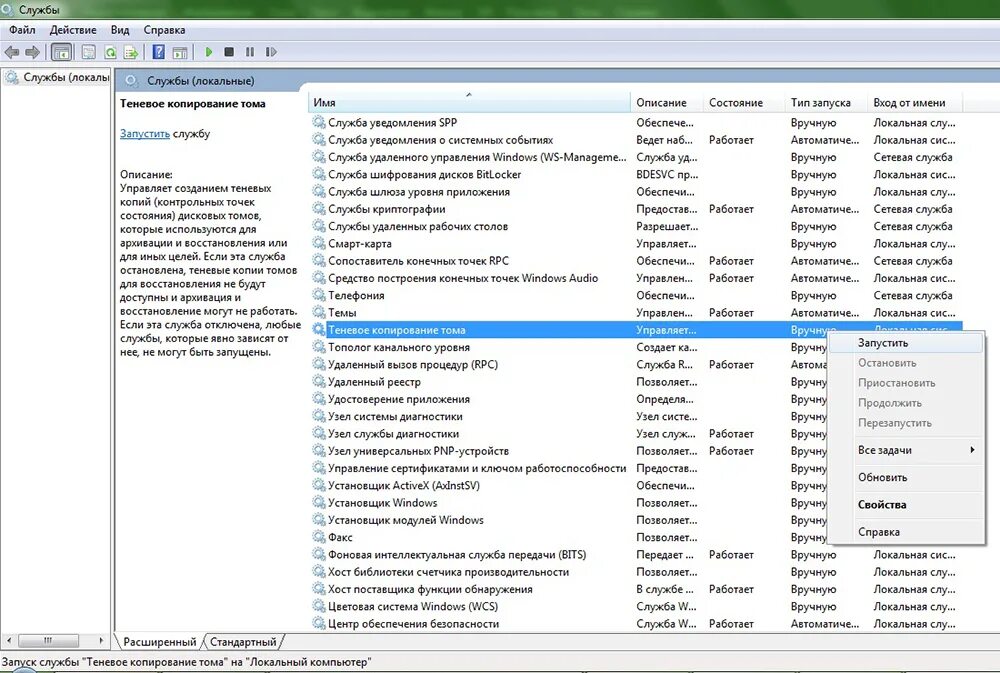Select the Службы (локальные) tree node

pos(59,77)
